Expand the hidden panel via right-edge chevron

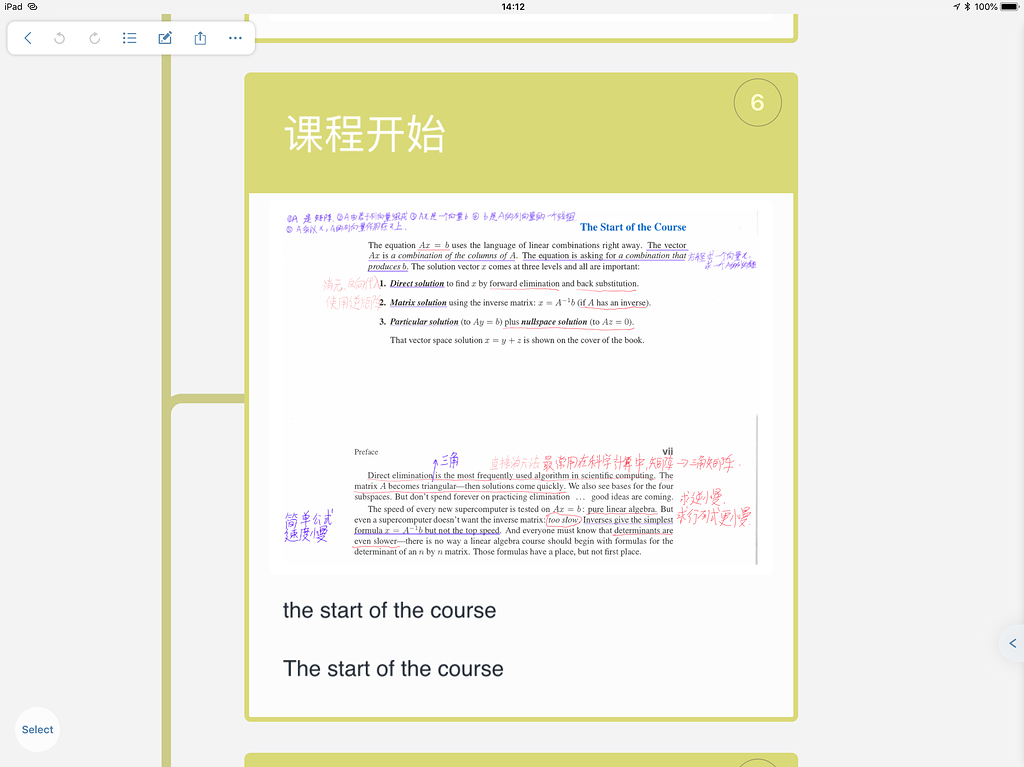click(1012, 643)
